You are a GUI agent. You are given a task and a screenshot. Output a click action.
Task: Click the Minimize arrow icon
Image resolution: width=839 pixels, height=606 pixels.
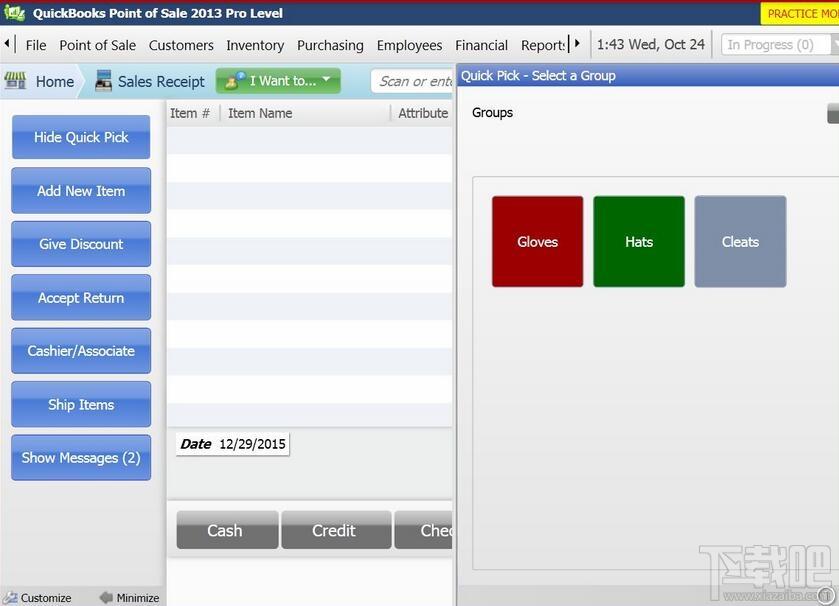pos(106,597)
